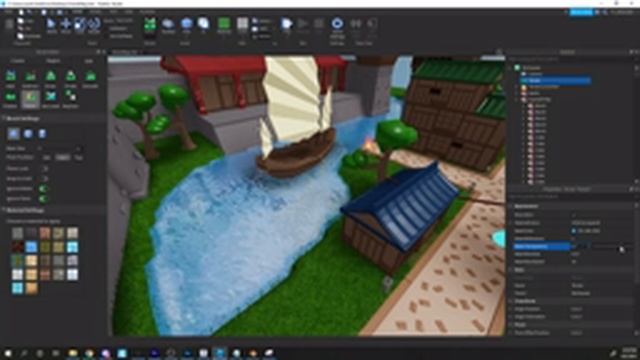Viewport: 640px width, 360px height.
Task: Select Camera in the Explorer tree
Action: click(x=535, y=74)
